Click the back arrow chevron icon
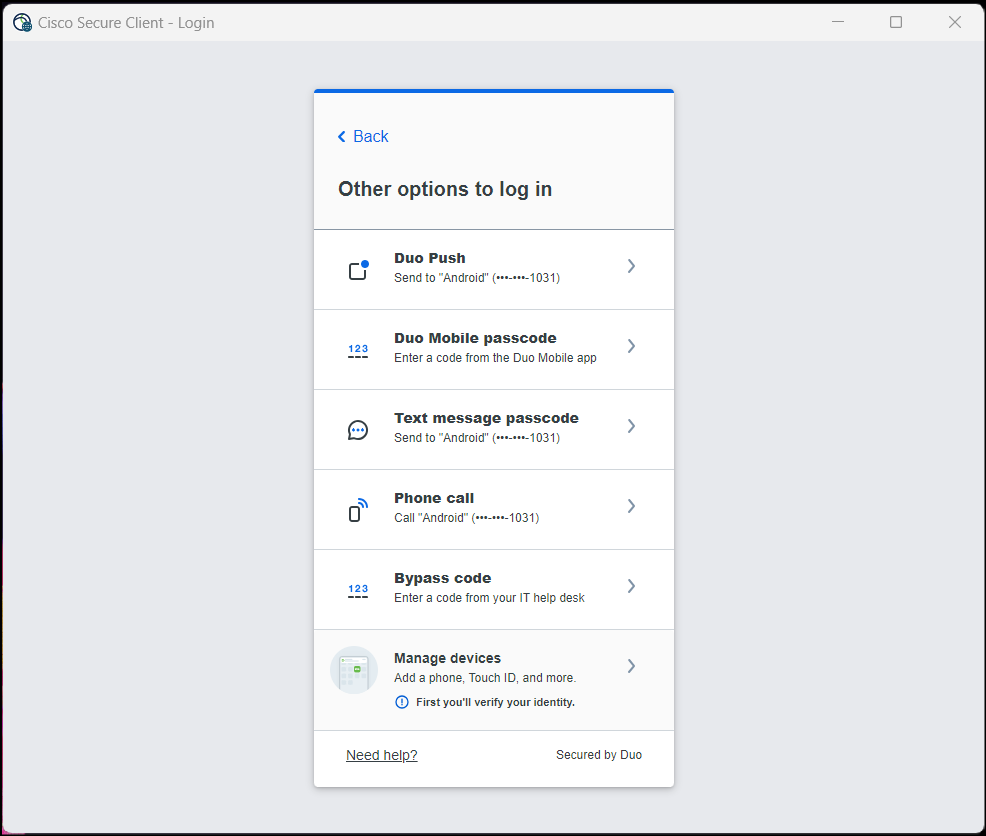 click(x=341, y=137)
